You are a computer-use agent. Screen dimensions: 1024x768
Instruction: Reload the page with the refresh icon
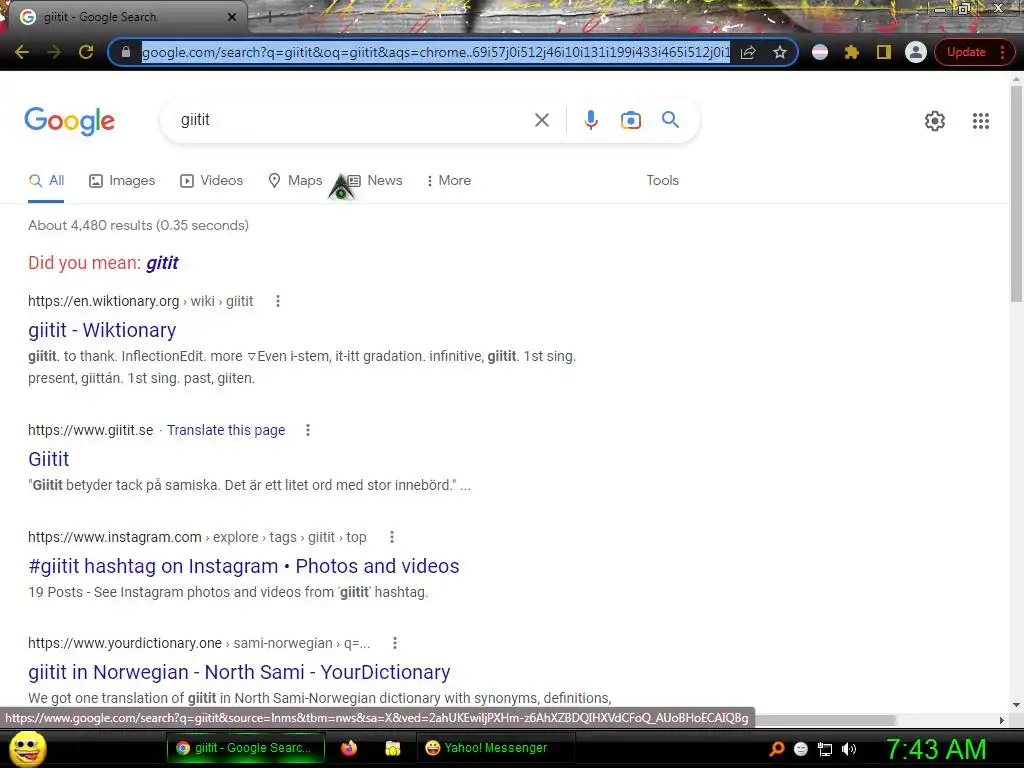pos(86,52)
